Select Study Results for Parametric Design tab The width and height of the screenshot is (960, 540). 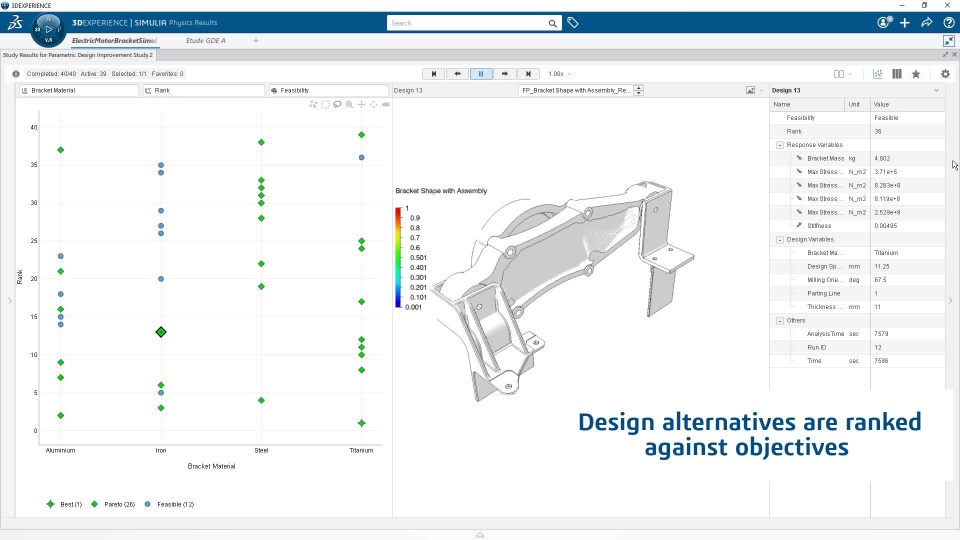(x=78, y=55)
